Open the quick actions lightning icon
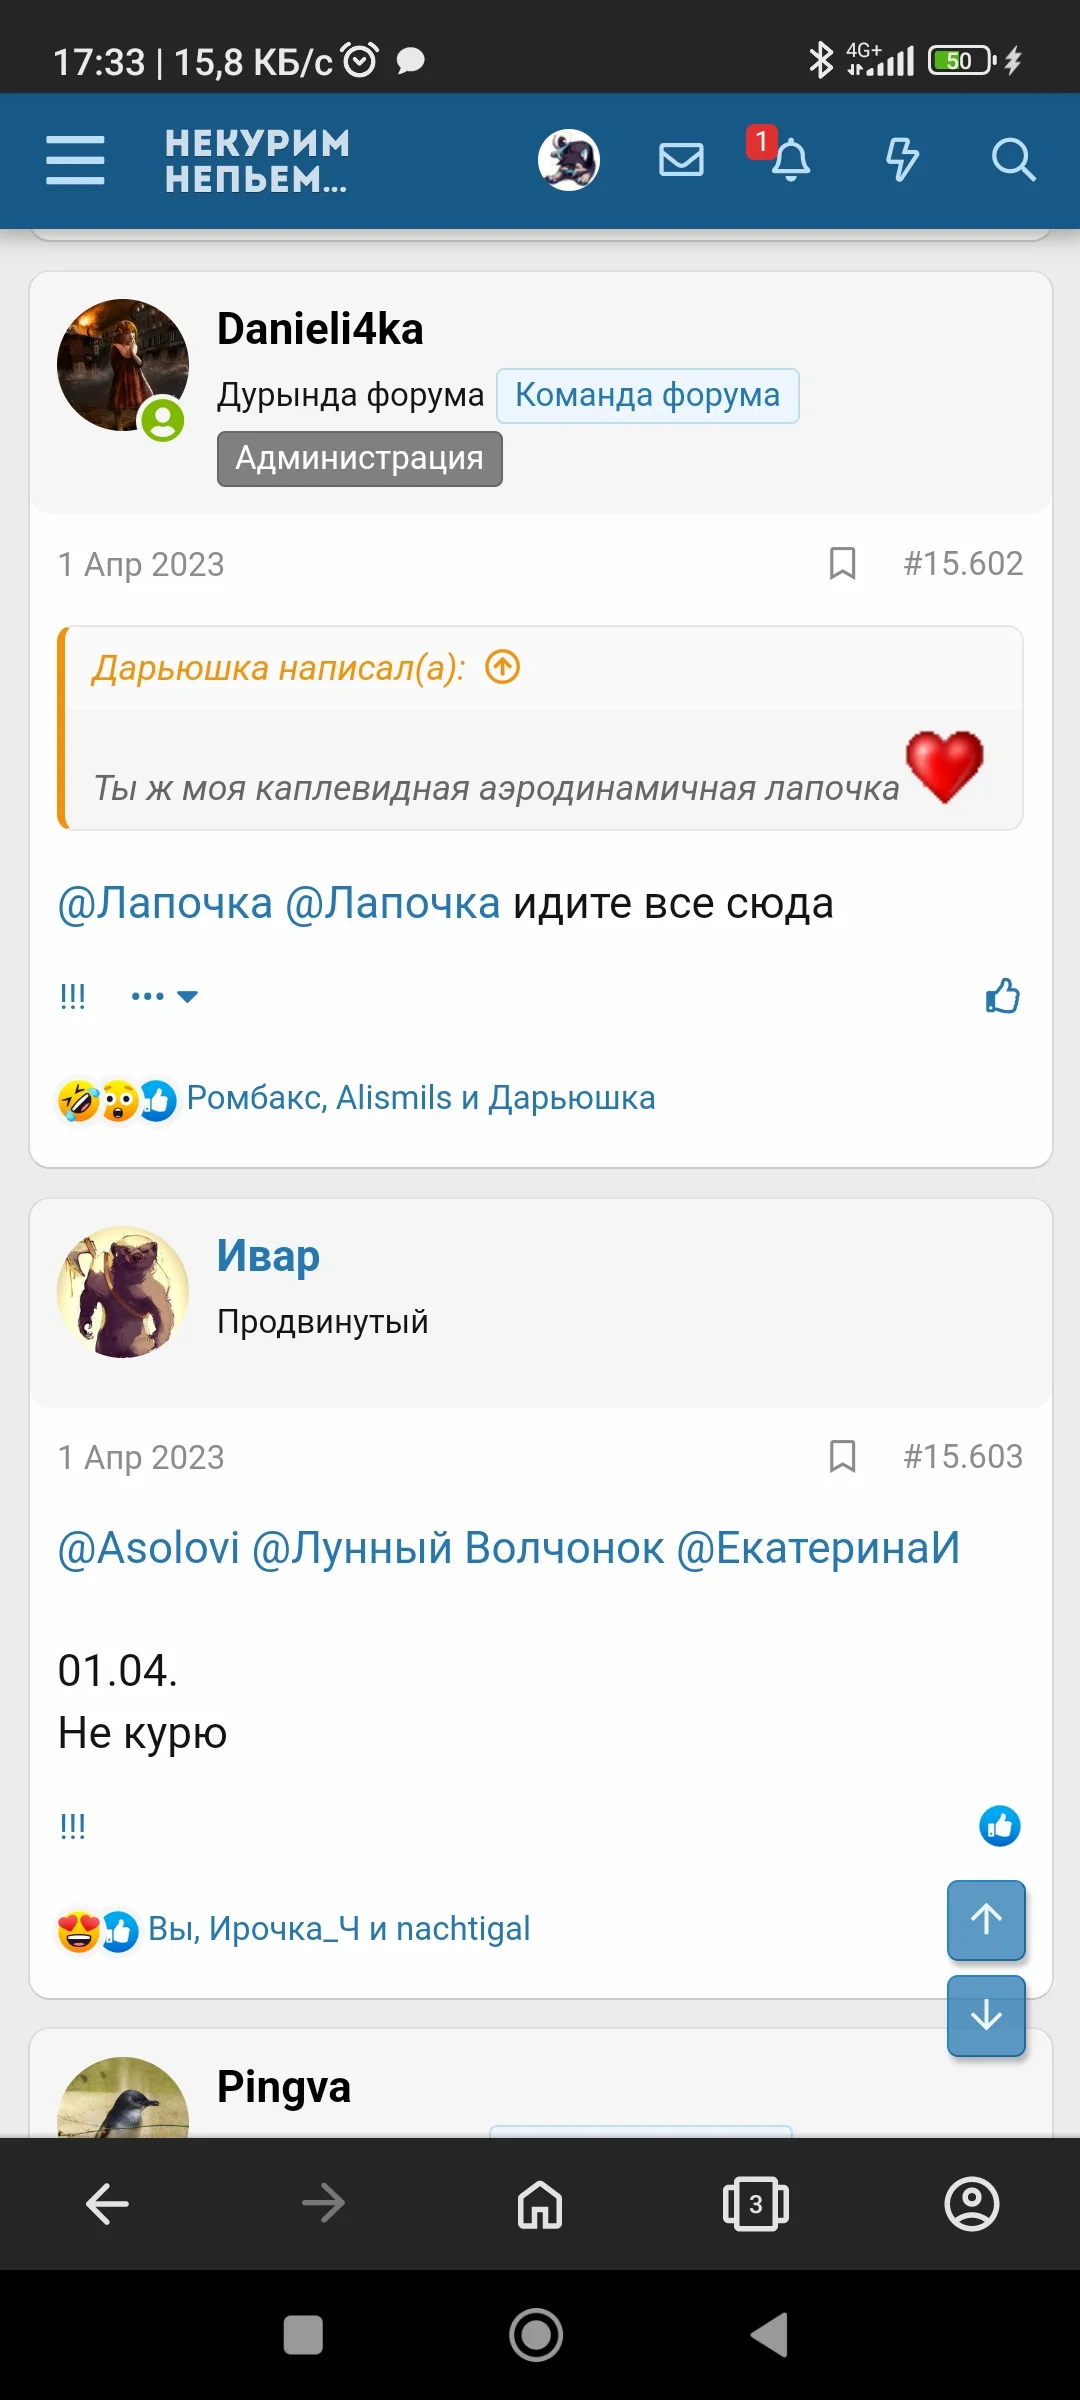 901,160
